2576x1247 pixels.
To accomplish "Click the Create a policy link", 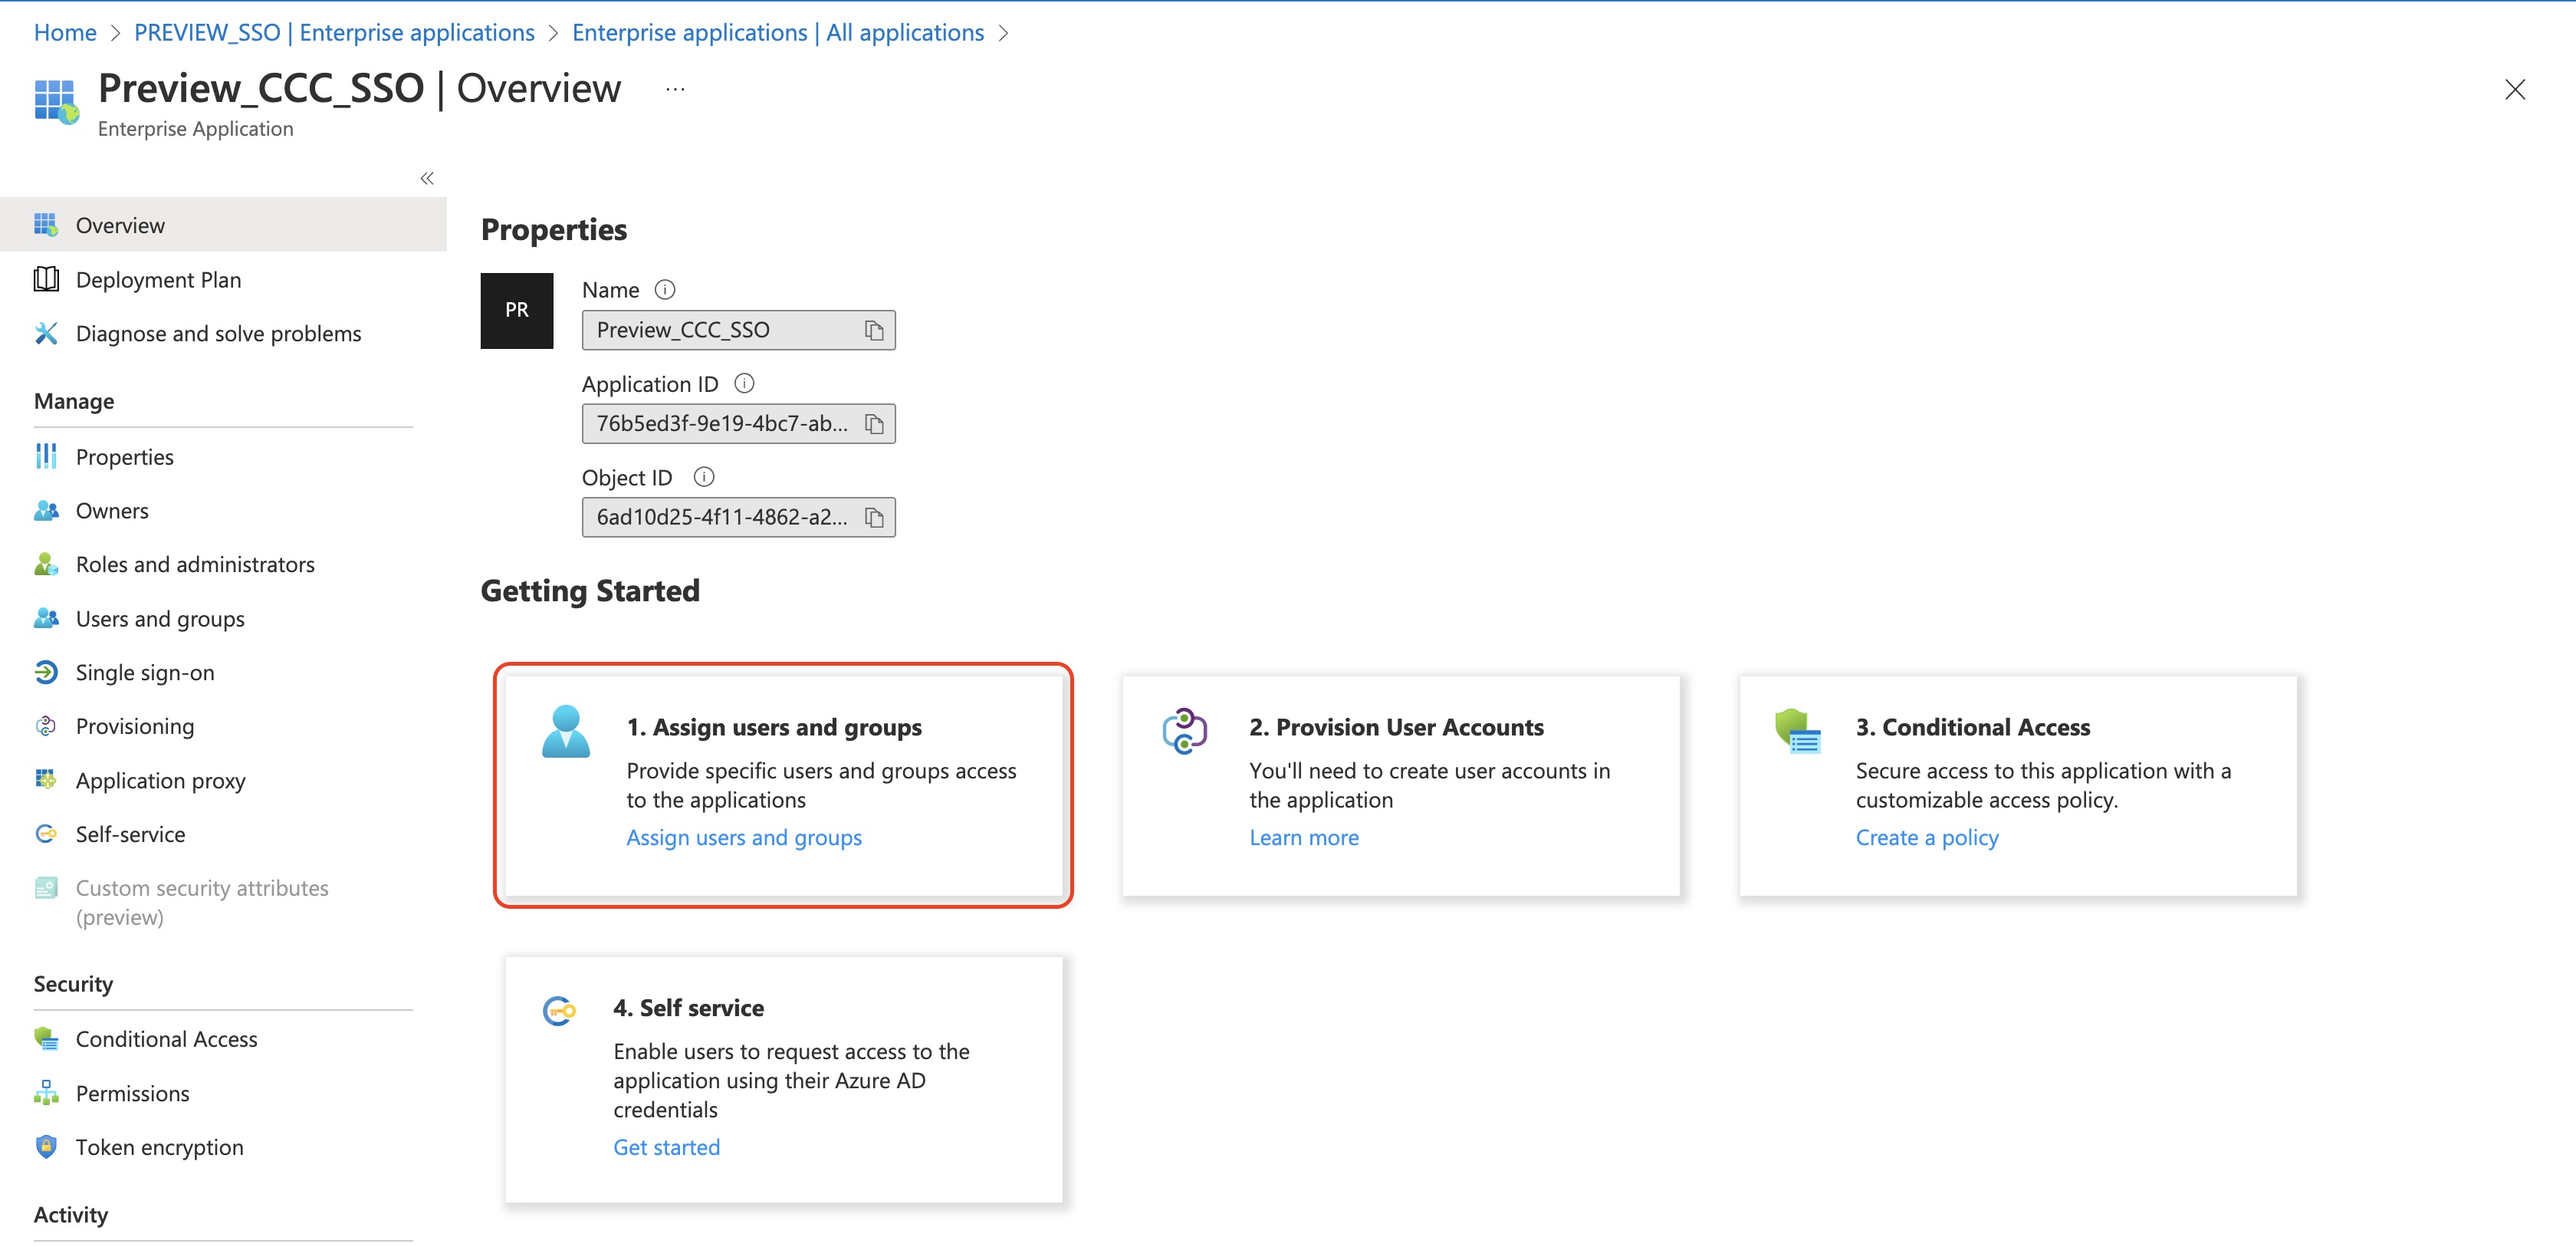I will [1926, 838].
